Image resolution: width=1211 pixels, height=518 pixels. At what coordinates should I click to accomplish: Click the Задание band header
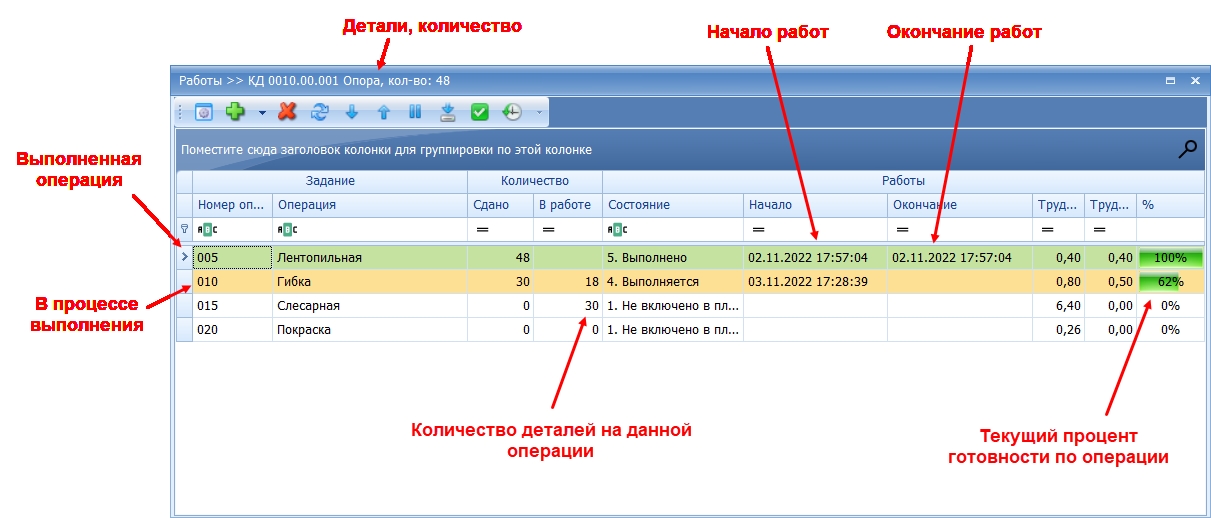[330, 181]
